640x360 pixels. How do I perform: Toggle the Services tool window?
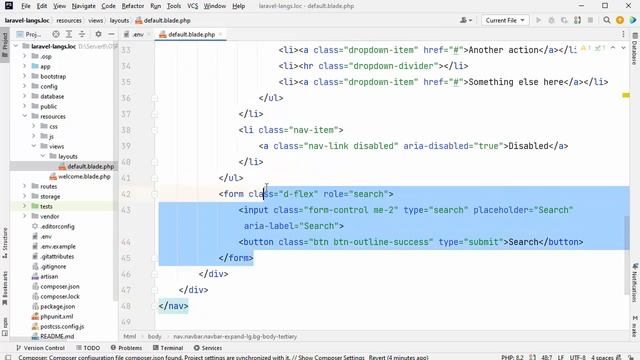click(x=208, y=348)
